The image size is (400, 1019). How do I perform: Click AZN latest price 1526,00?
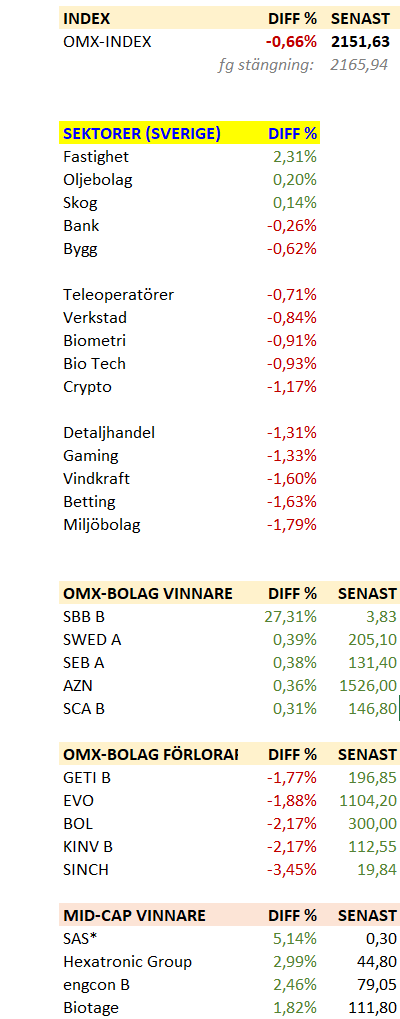tap(368, 686)
